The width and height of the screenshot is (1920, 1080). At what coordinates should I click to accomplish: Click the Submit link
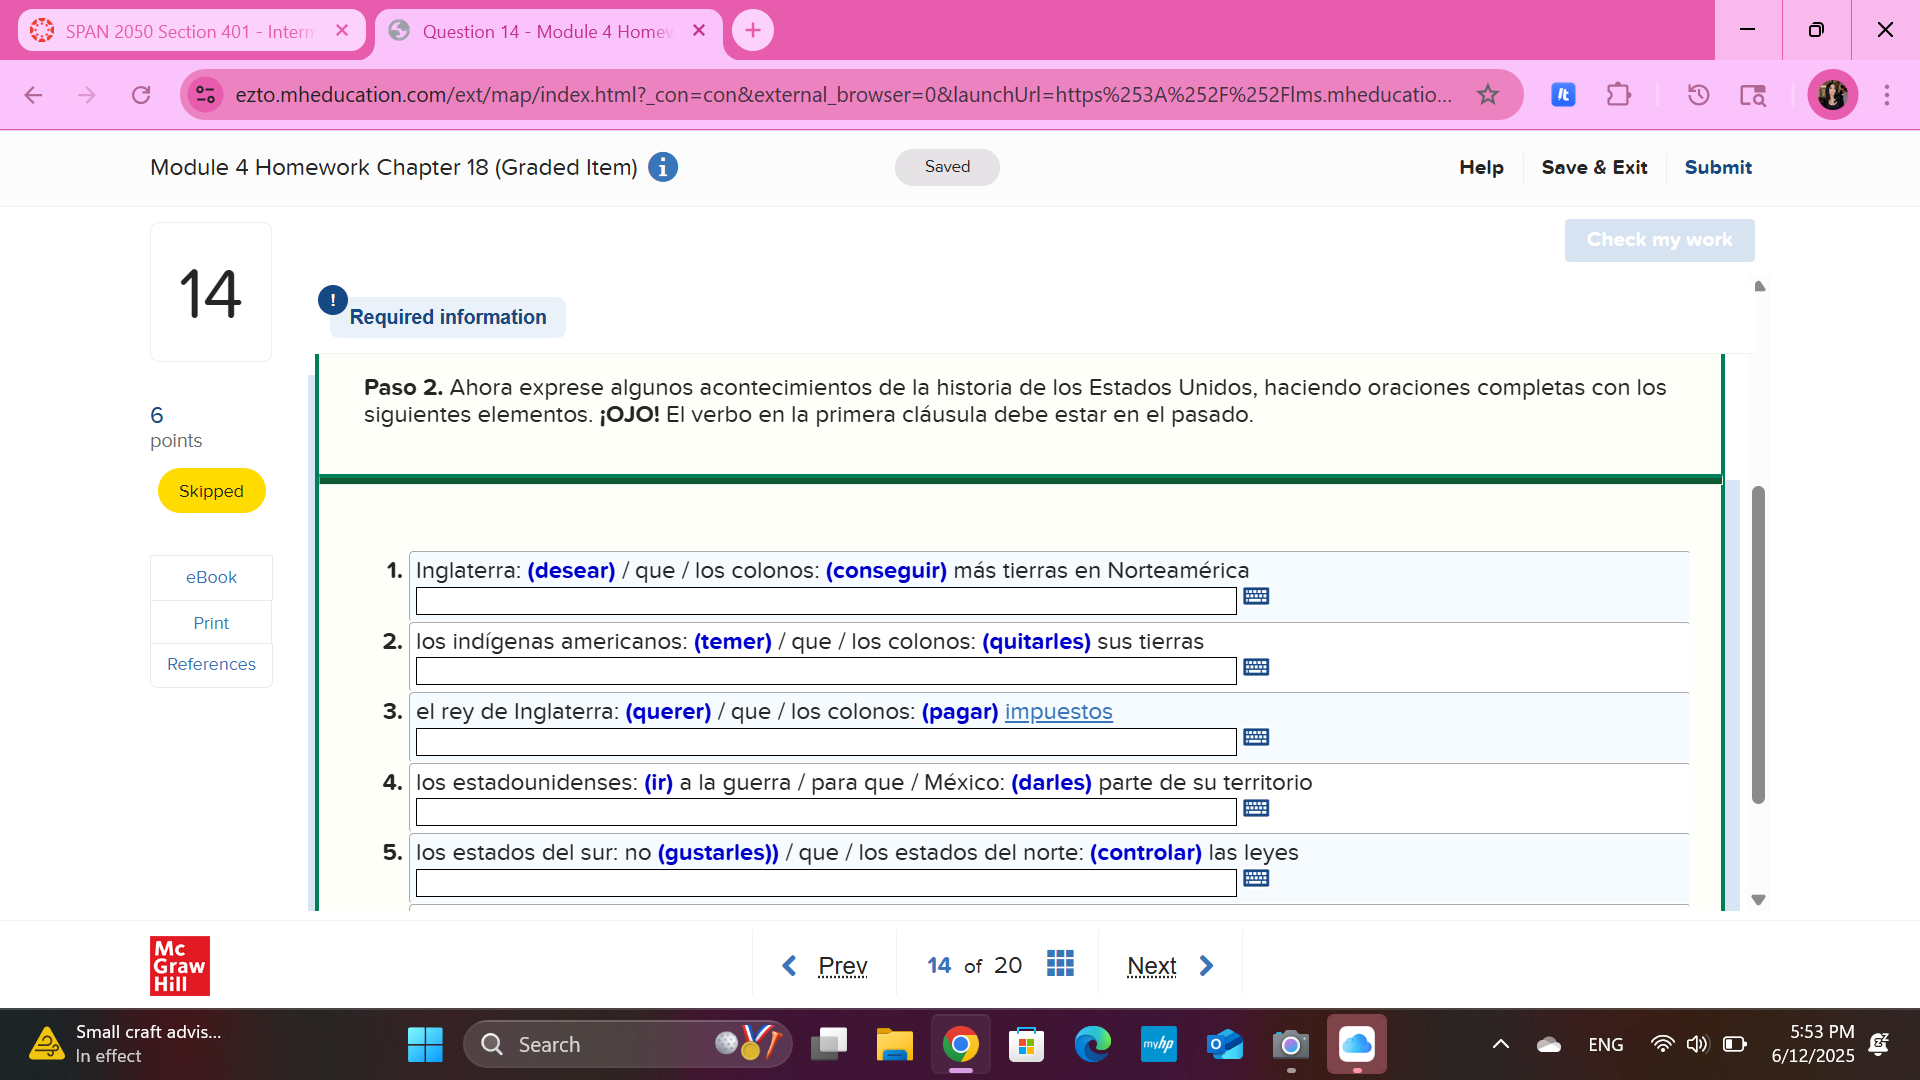pyautogui.click(x=1717, y=167)
